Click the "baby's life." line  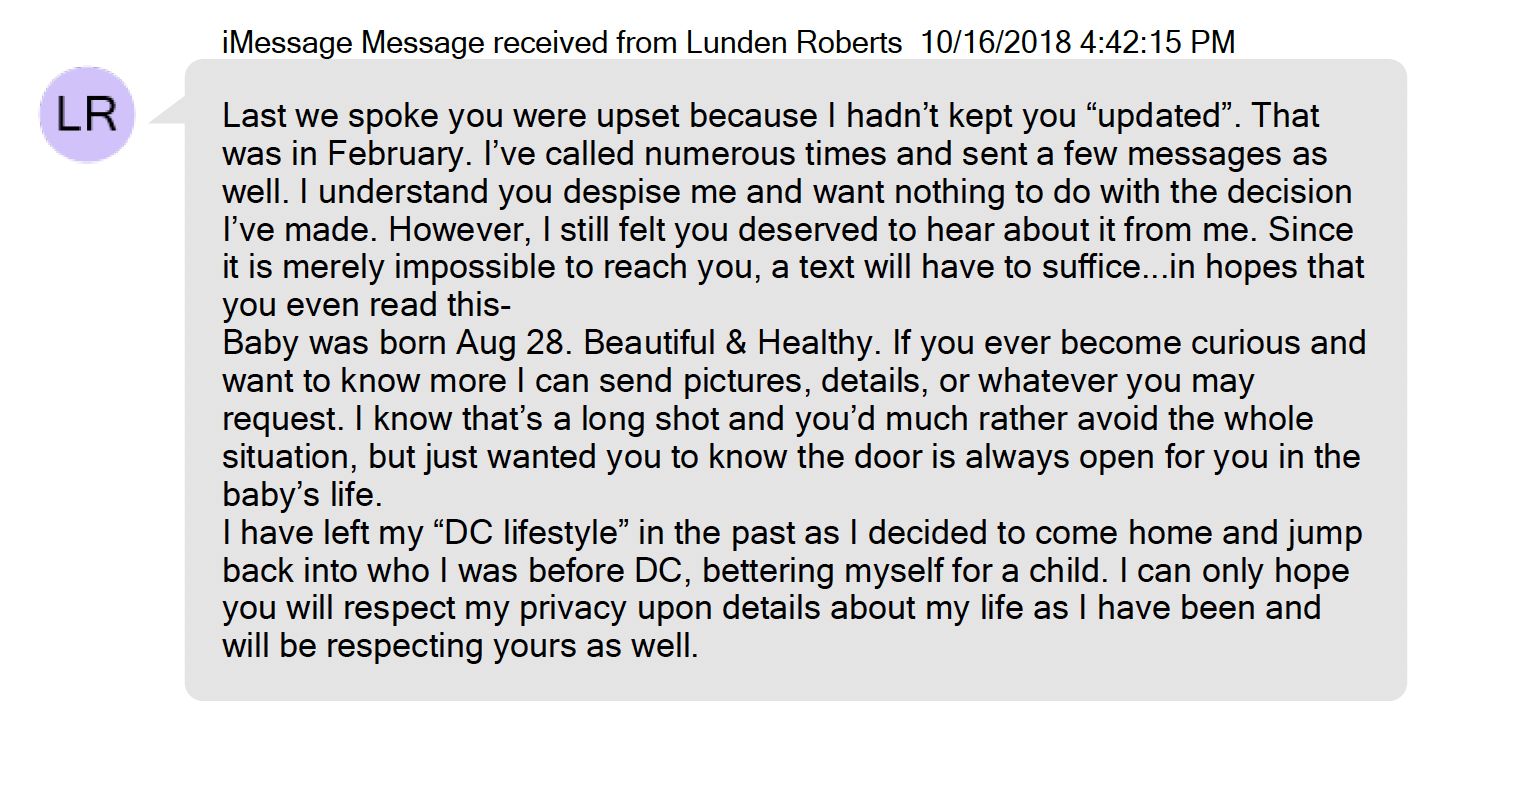302,495
